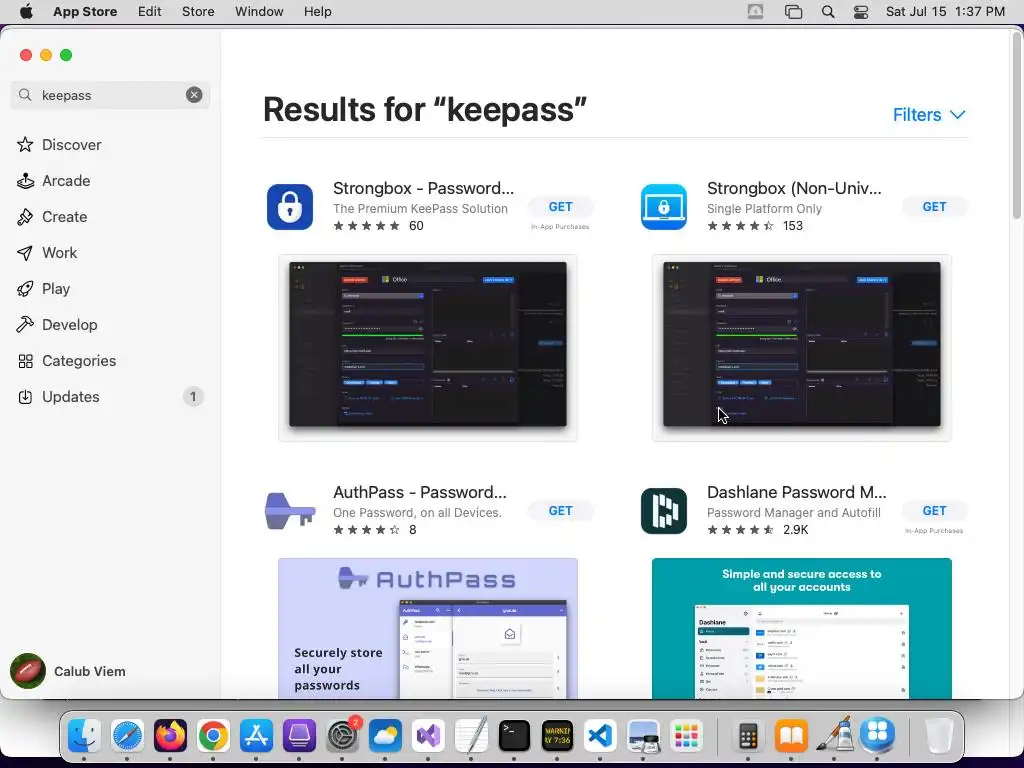Open the Window menu
The image size is (1024, 768).
click(x=259, y=12)
